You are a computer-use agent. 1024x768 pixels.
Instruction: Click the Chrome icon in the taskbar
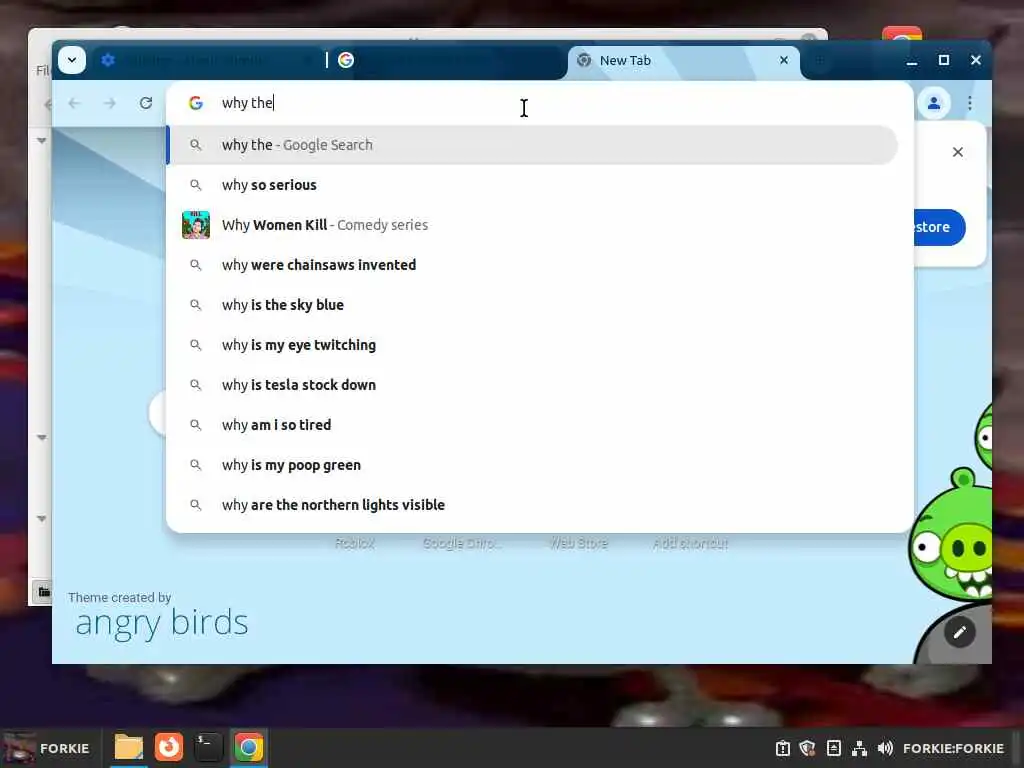click(248, 748)
